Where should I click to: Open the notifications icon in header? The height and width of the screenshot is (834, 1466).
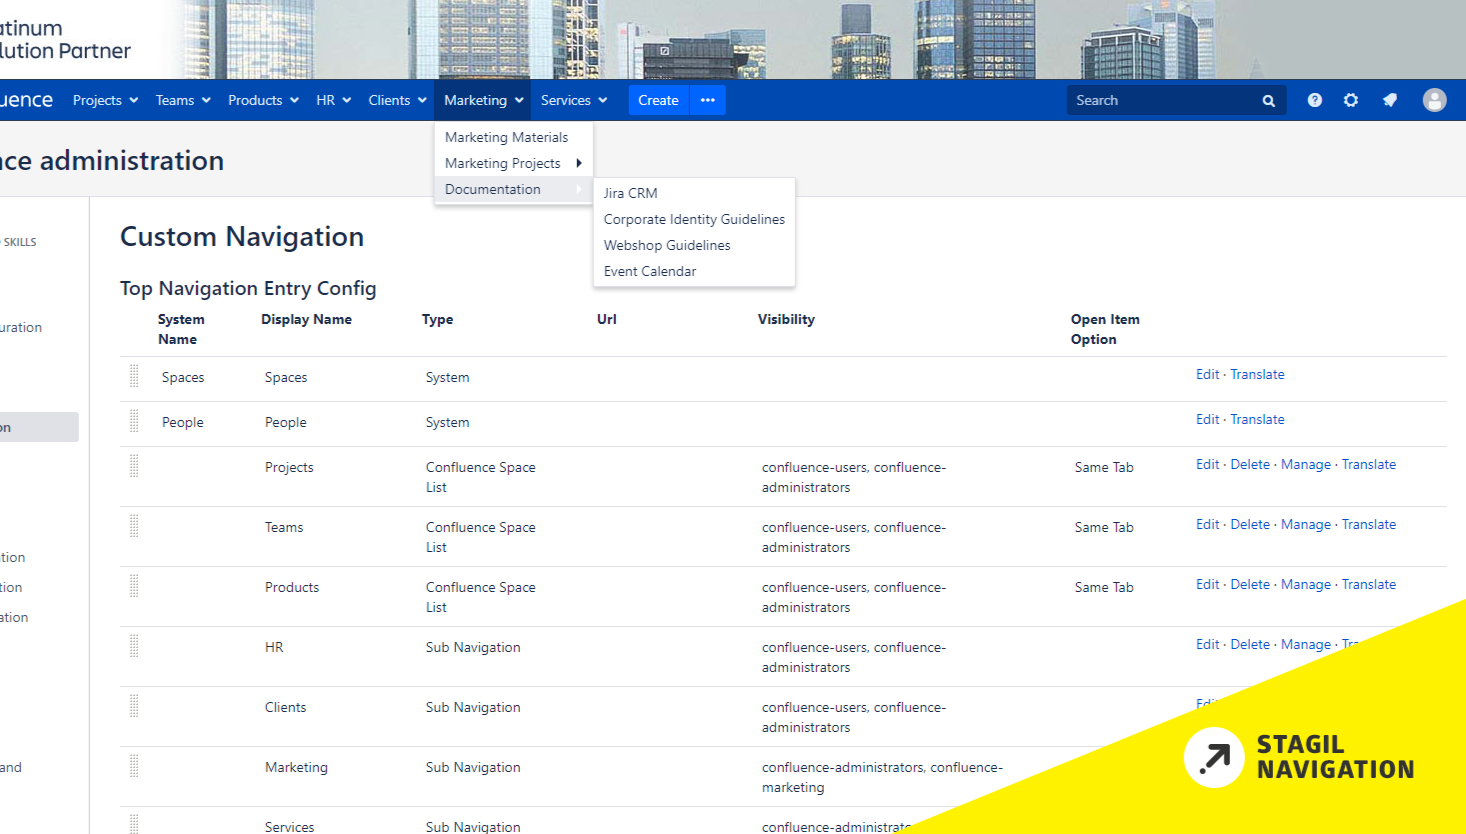click(x=1390, y=100)
